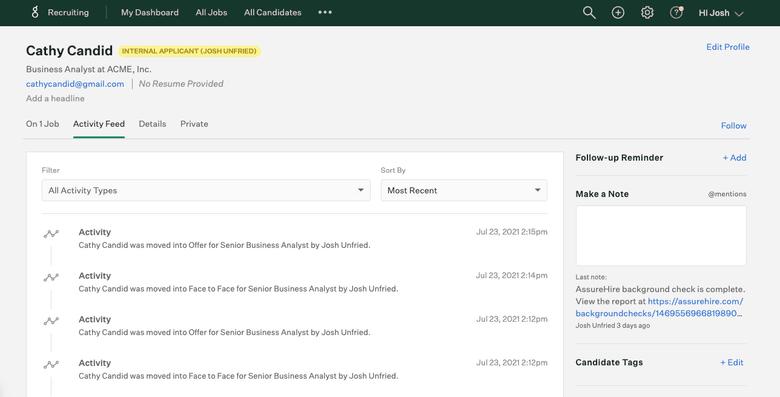Viewport: 780px width, 397px height.
Task: Follow this candidate via the Follow link
Action: (734, 126)
